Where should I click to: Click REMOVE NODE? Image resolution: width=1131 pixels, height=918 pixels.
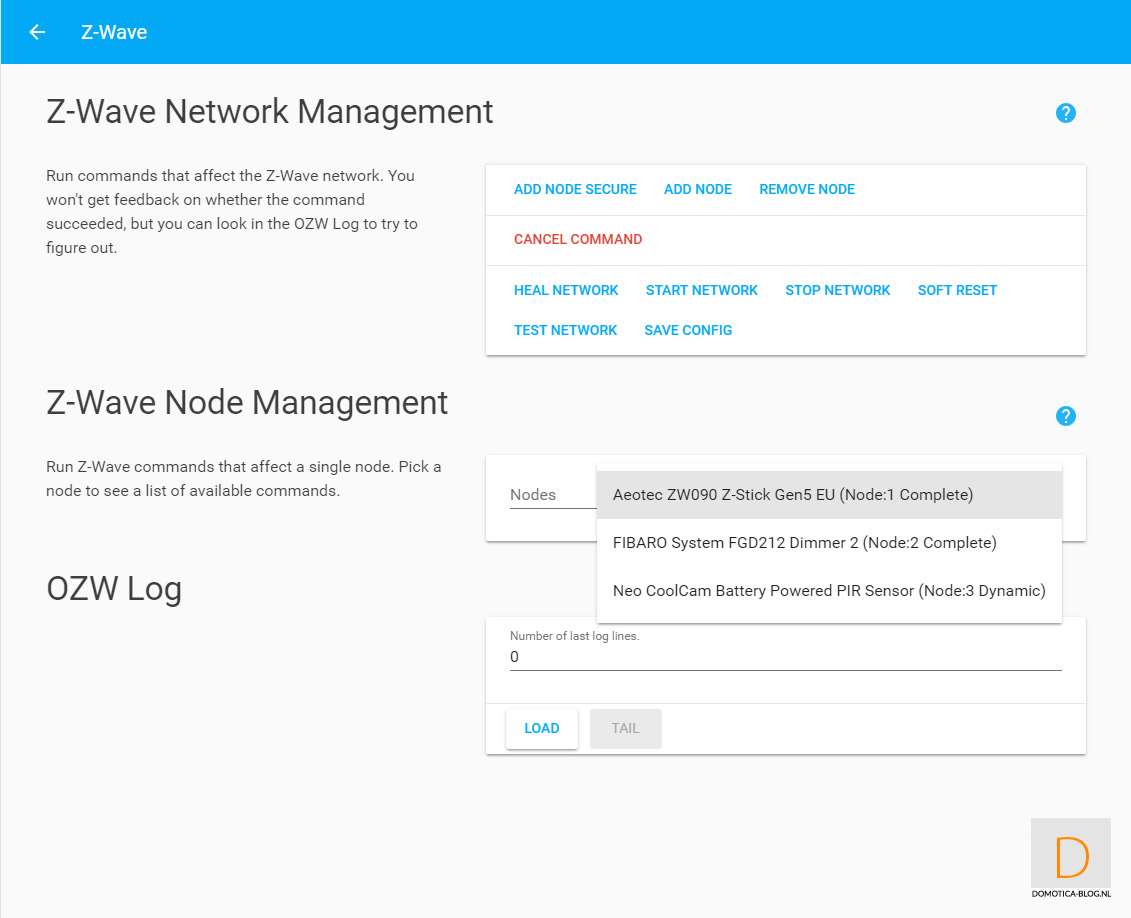[x=806, y=189]
